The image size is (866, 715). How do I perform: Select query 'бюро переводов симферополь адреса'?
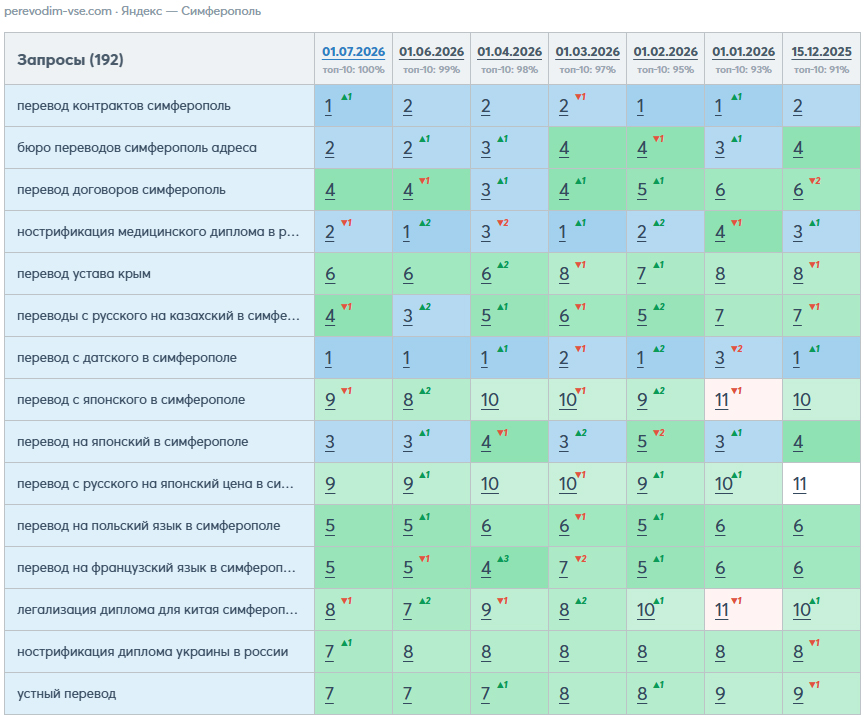[137, 148]
